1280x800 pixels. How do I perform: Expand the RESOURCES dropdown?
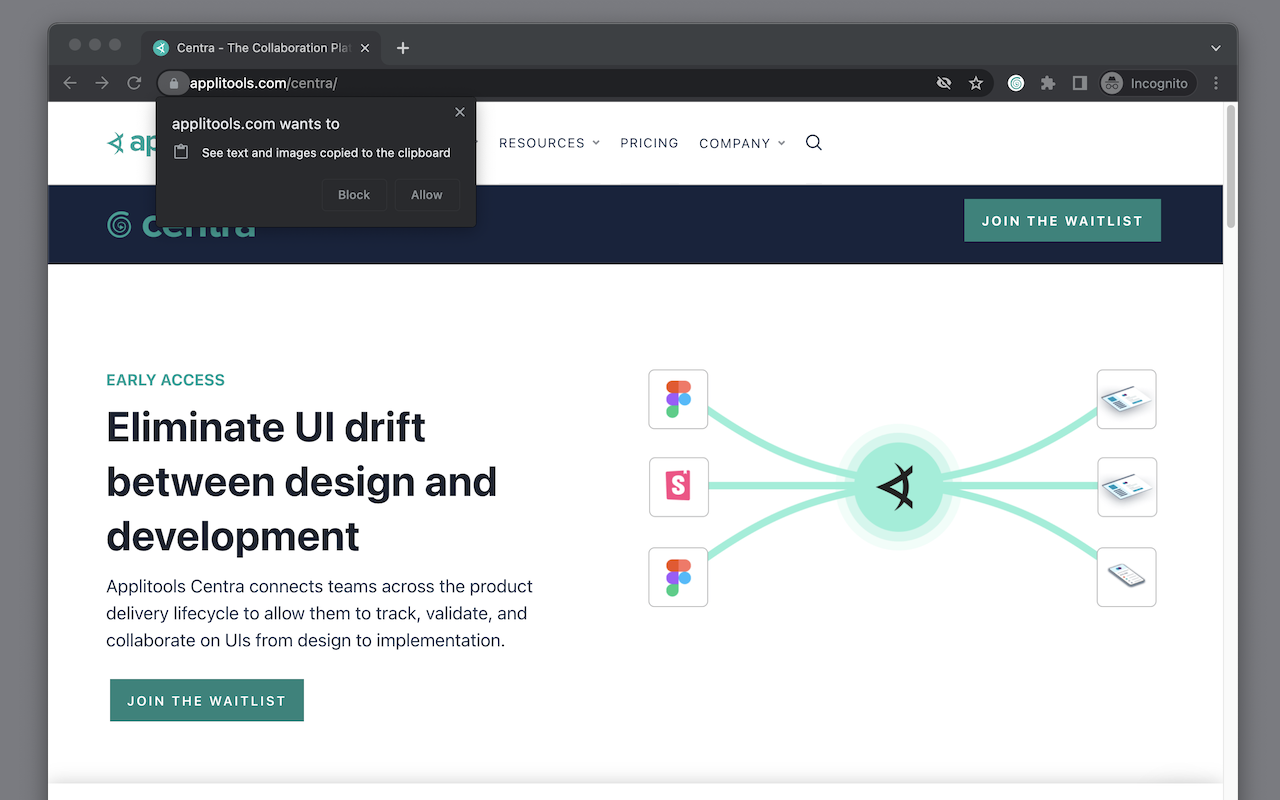click(x=548, y=143)
